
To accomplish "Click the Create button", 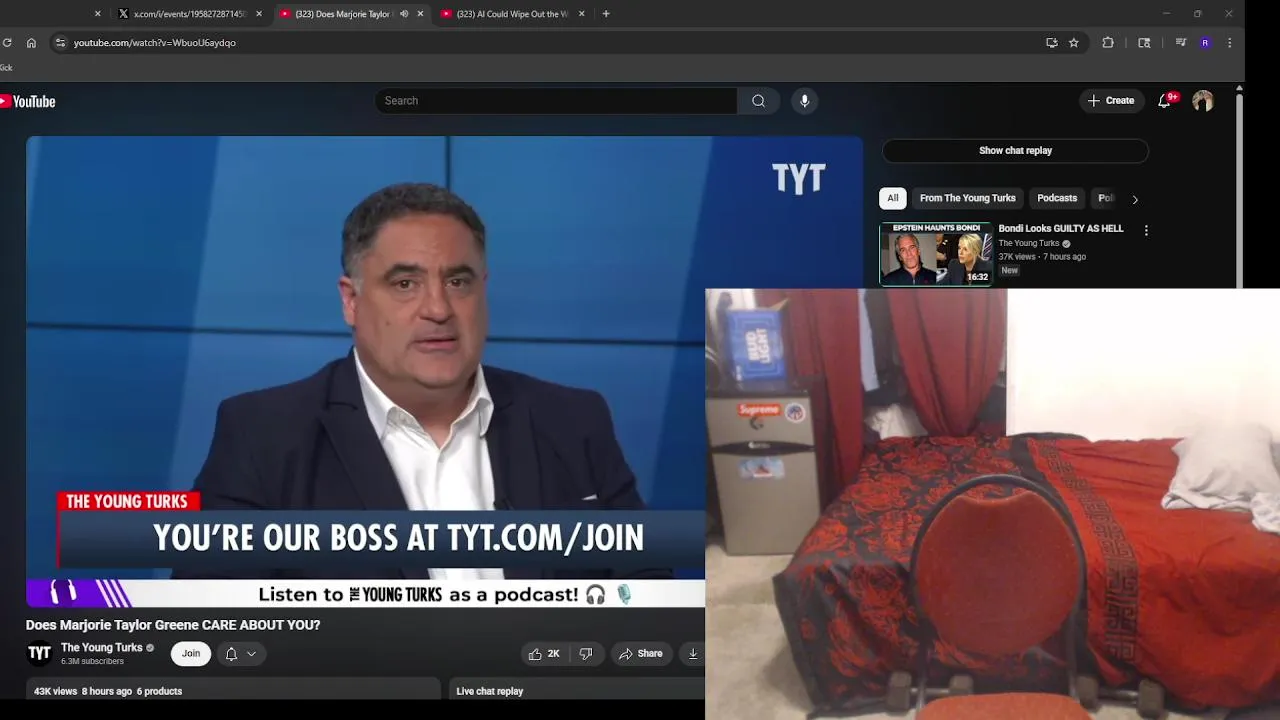I will pyautogui.click(x=1110, y=101).
